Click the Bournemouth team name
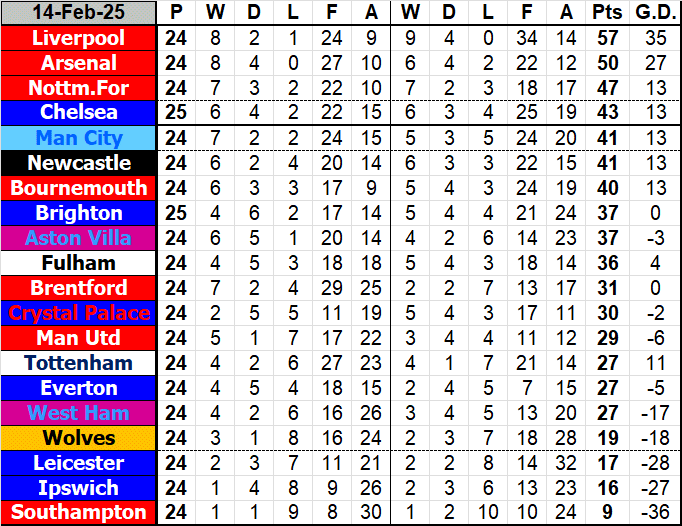The image size is (682, 526). pos(79,188)
